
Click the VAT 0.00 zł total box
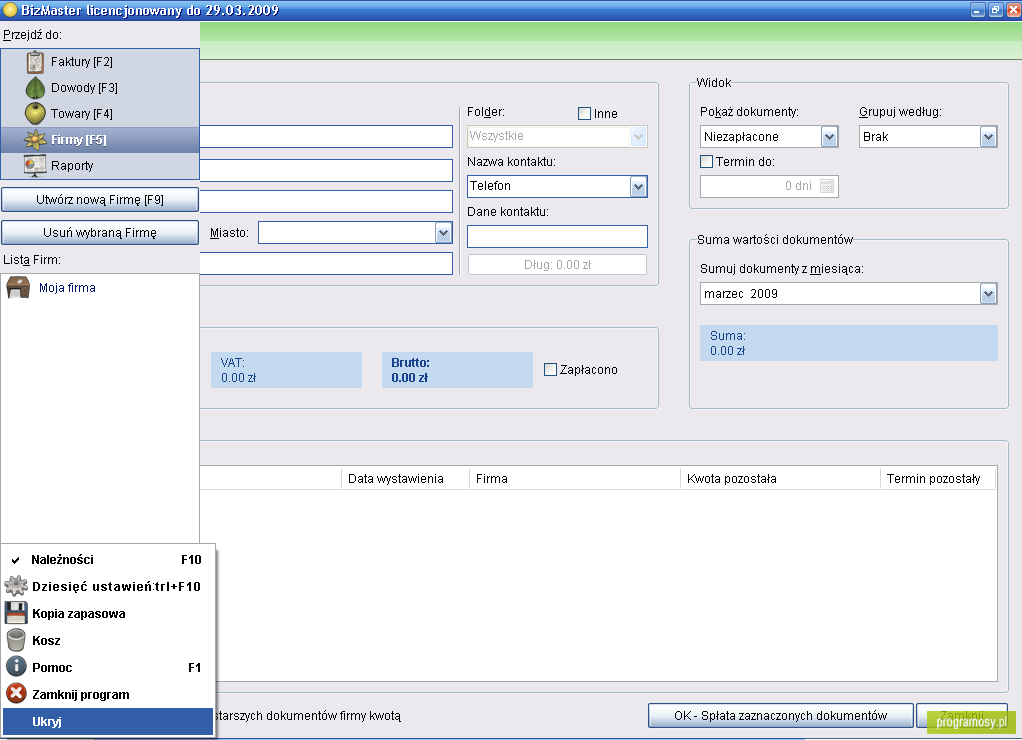coord(286,370)
